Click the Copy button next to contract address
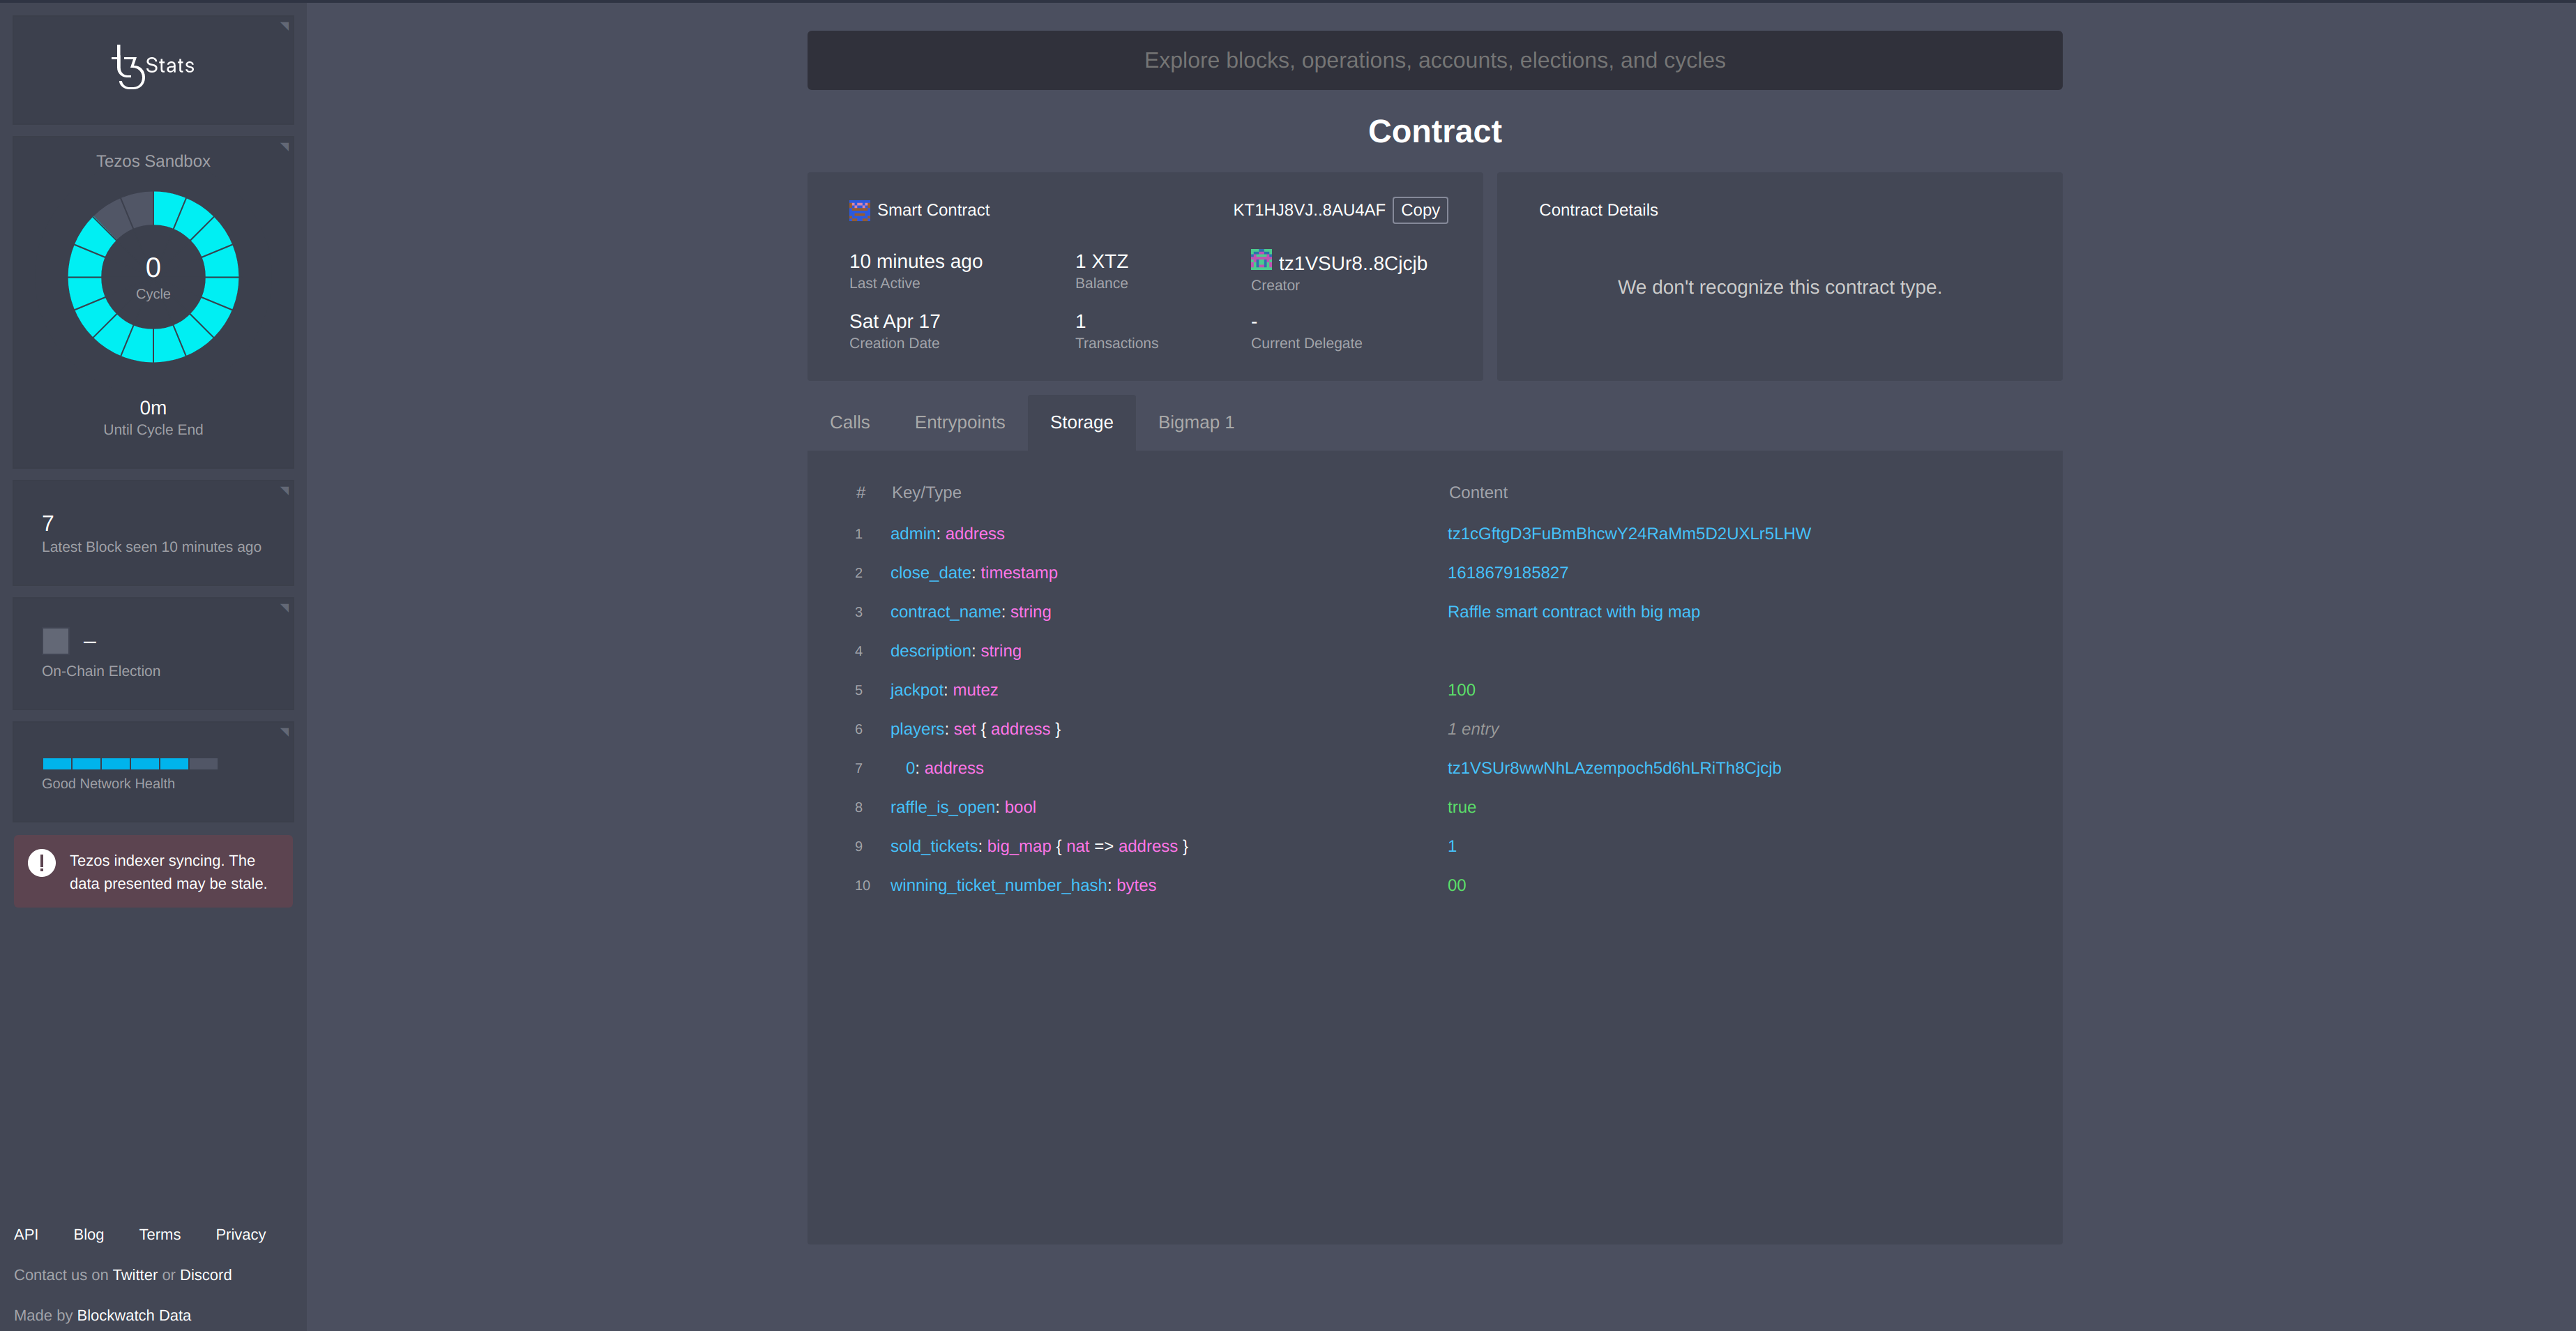This screenshot has height=1331, width=2576. 1419,210
